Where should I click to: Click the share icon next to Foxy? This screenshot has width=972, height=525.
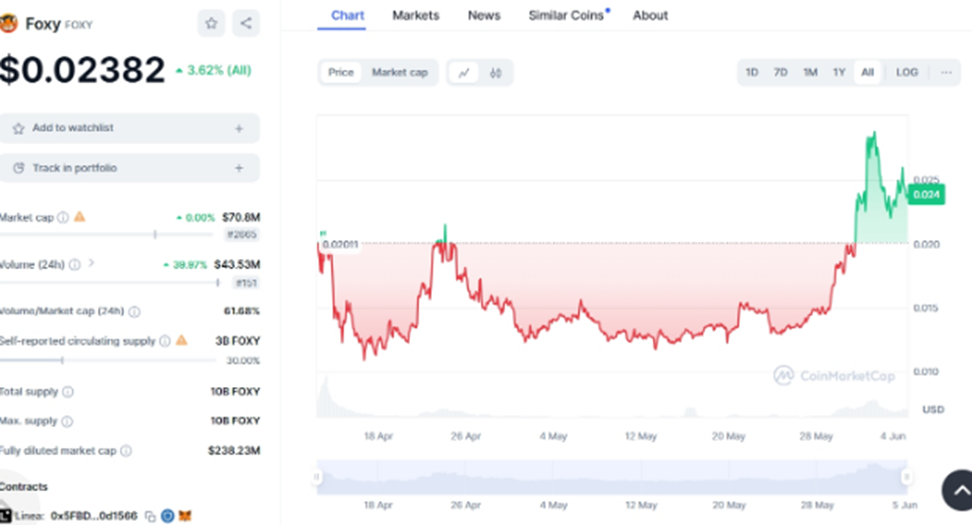(245, 23)
